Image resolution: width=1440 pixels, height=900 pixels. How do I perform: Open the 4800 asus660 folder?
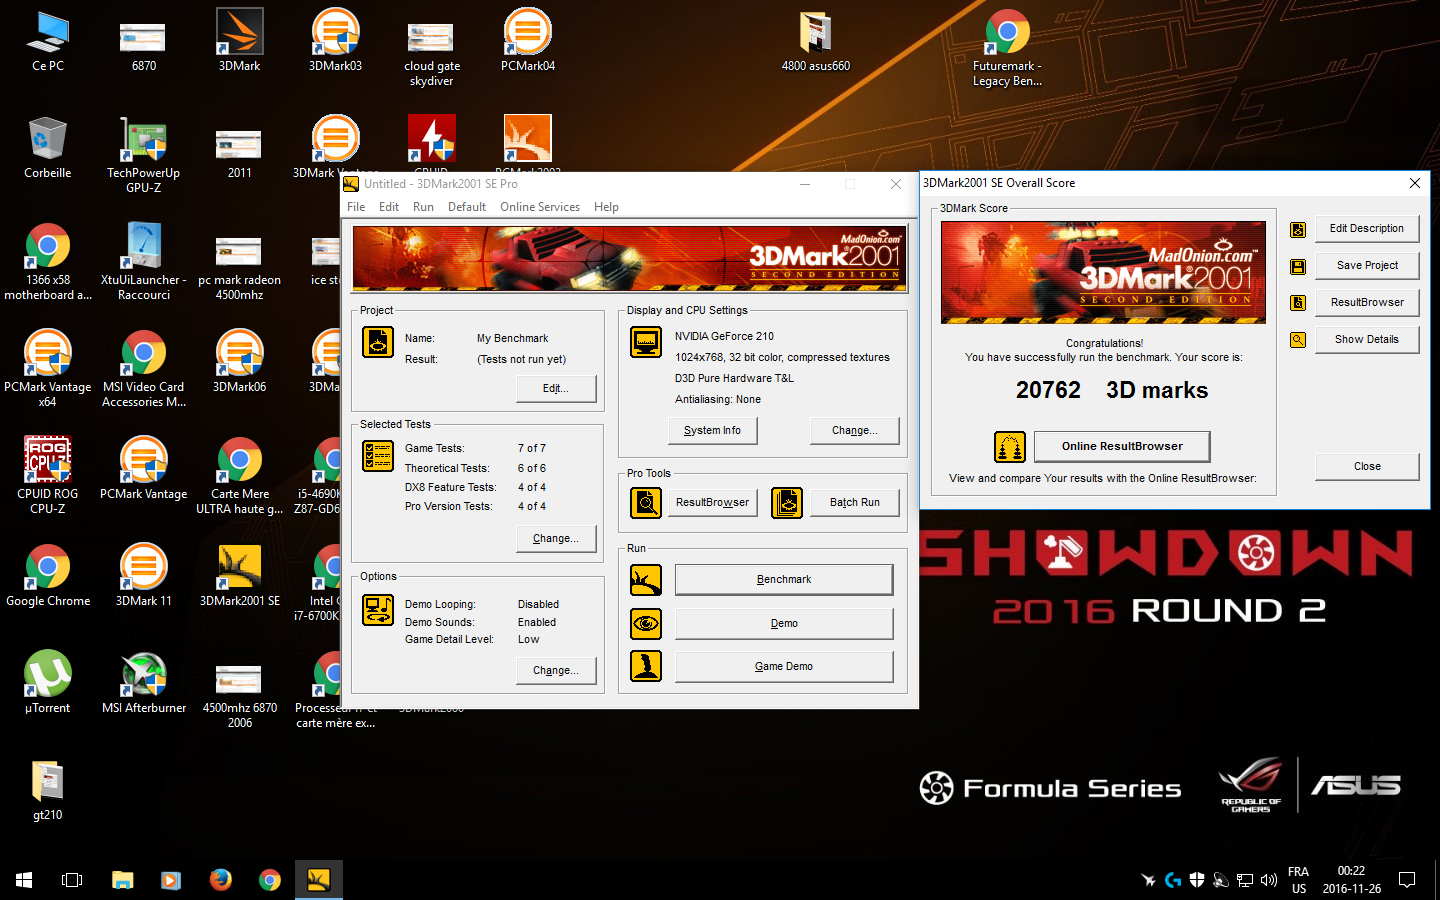pyautogui.click(x=816, y=40)
